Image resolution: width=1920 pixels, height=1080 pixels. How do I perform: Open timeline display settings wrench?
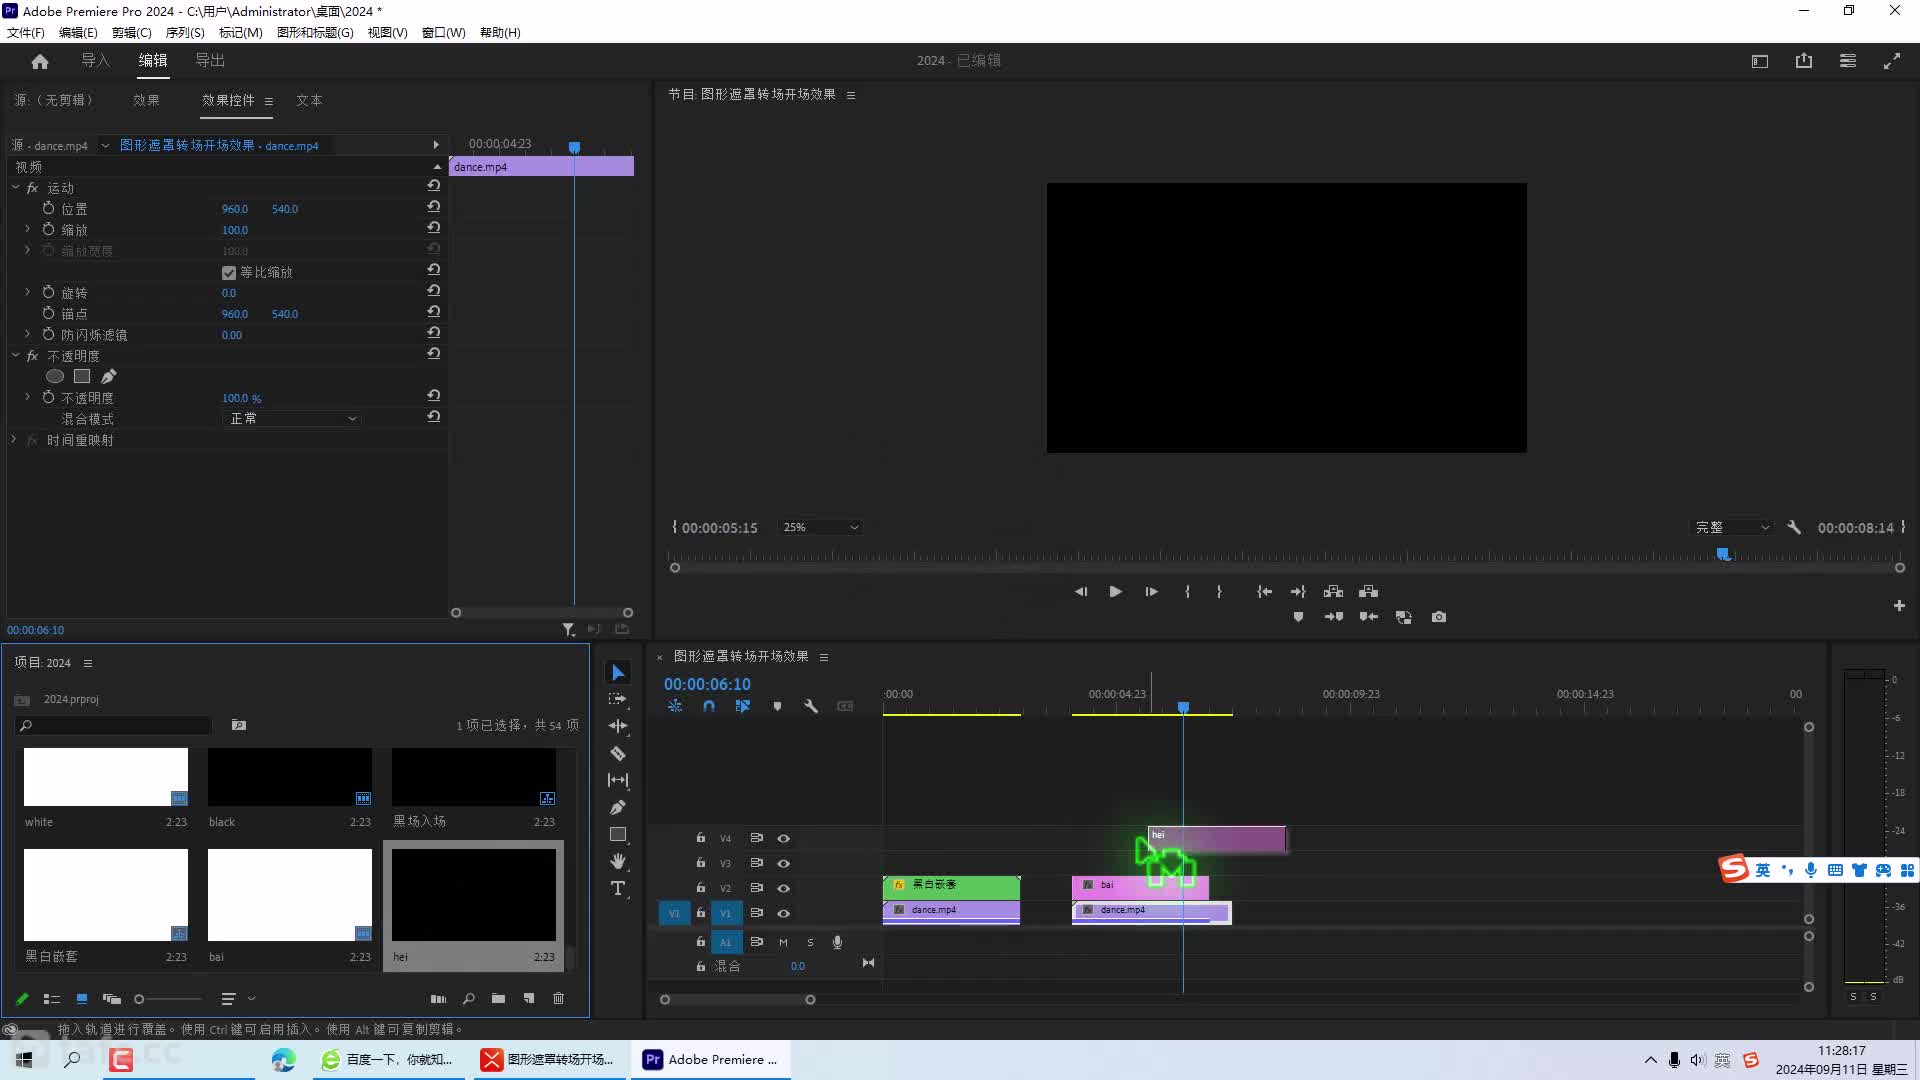pyautogui.click(x=811, y=706)
